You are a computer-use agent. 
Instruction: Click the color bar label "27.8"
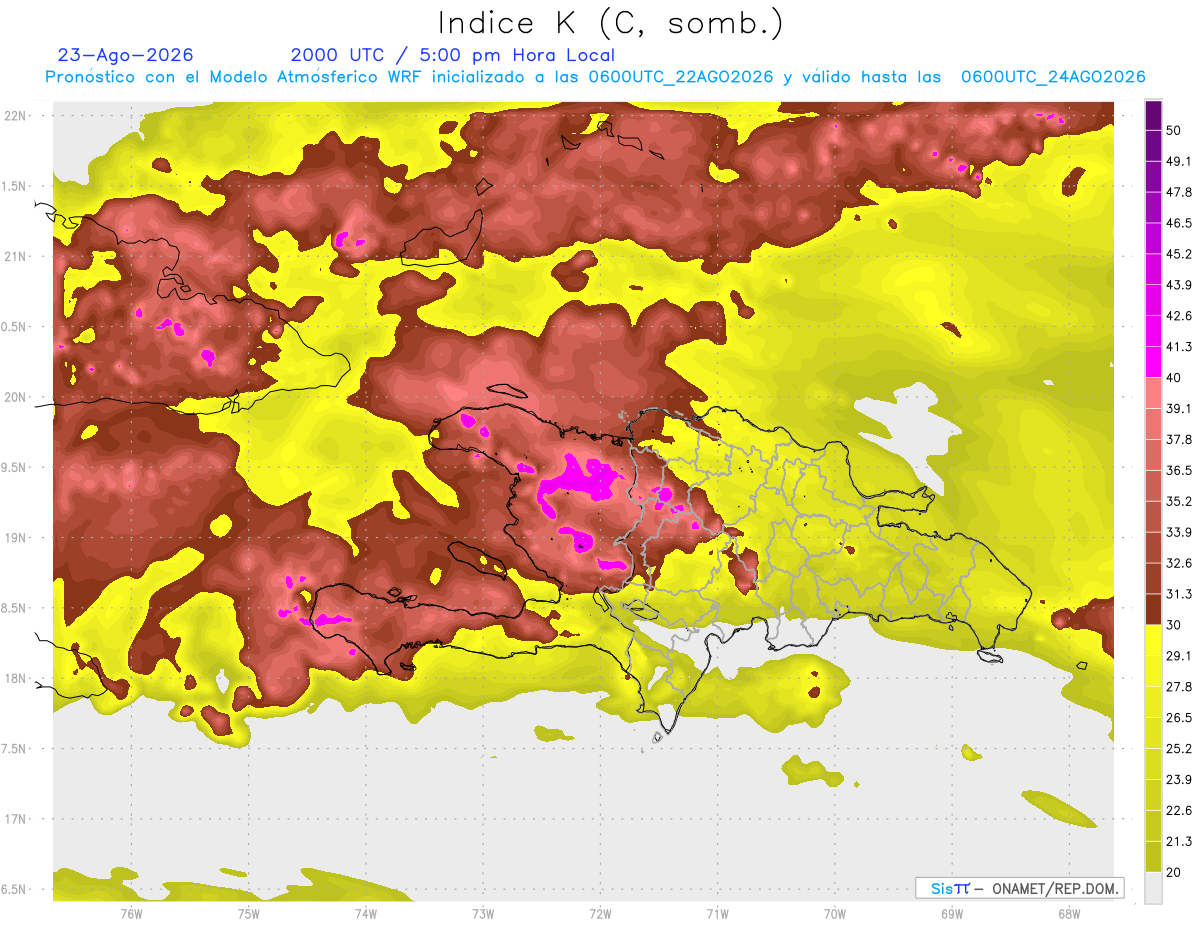point(1179,687)
